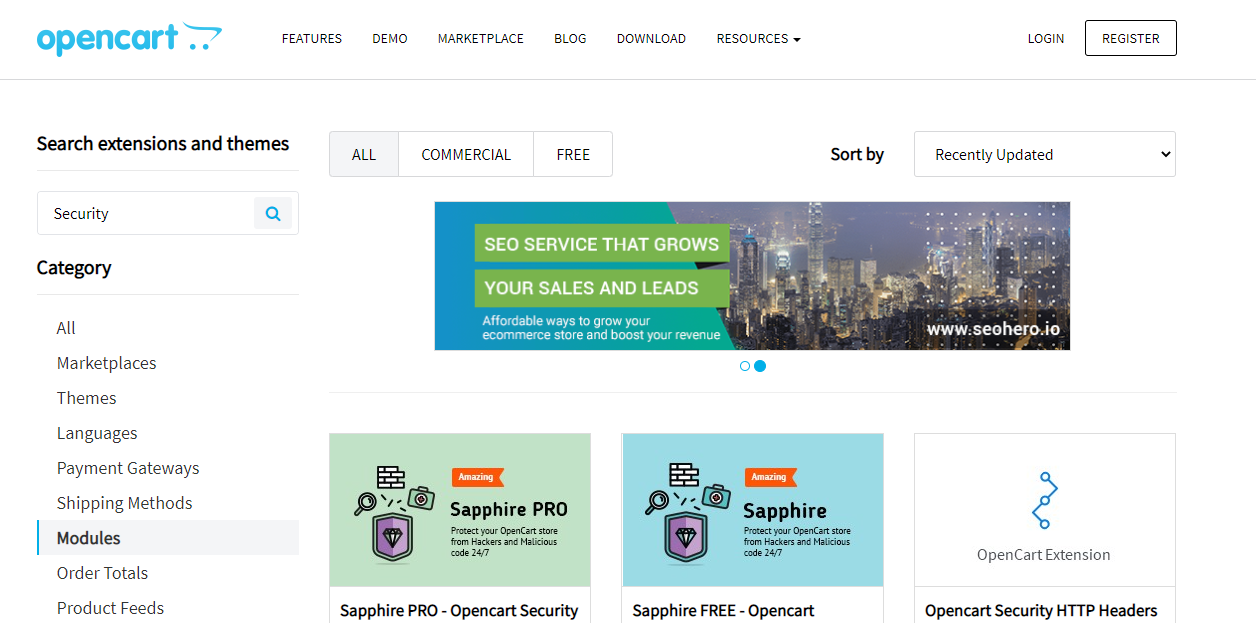1256x623 pixels.
Task: Open the Sapphire PRO extension thumbnail
Action: [459, 510]
